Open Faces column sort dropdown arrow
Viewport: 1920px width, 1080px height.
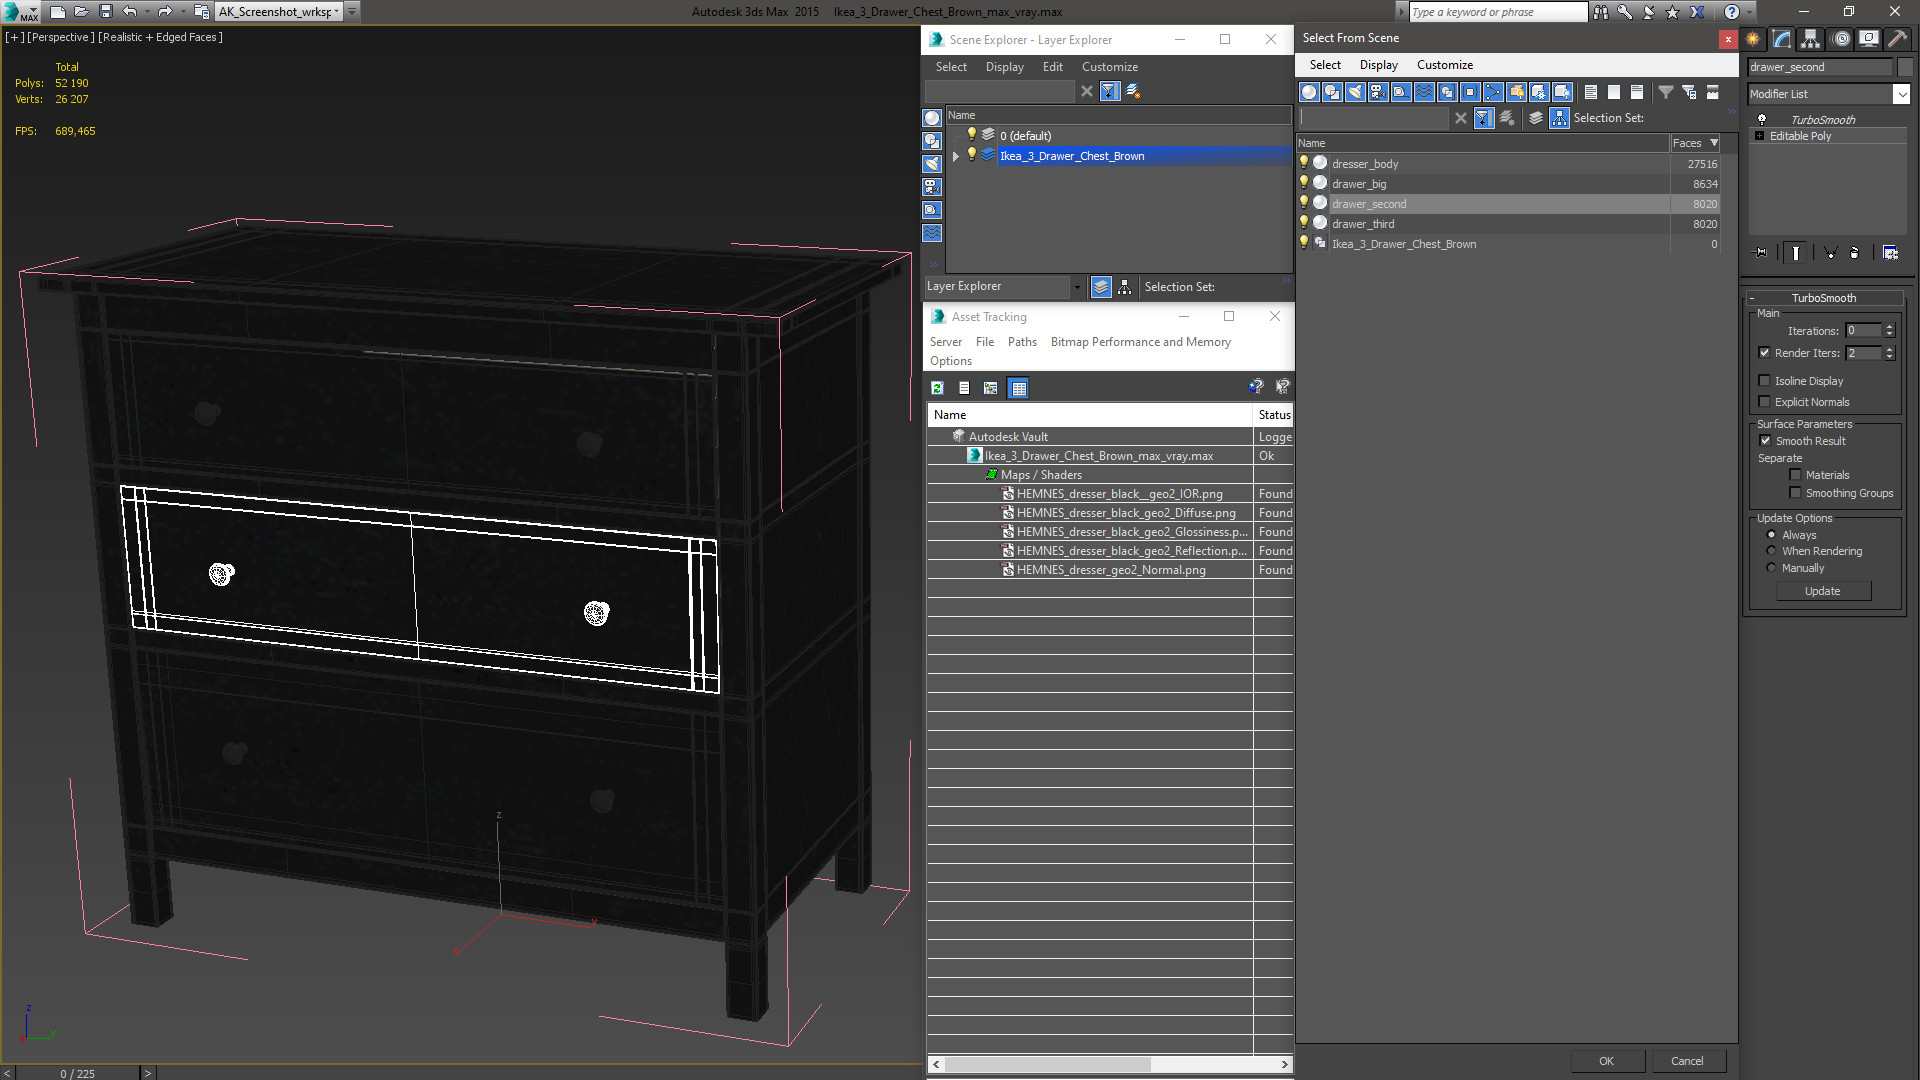(x=1714, y=143)
